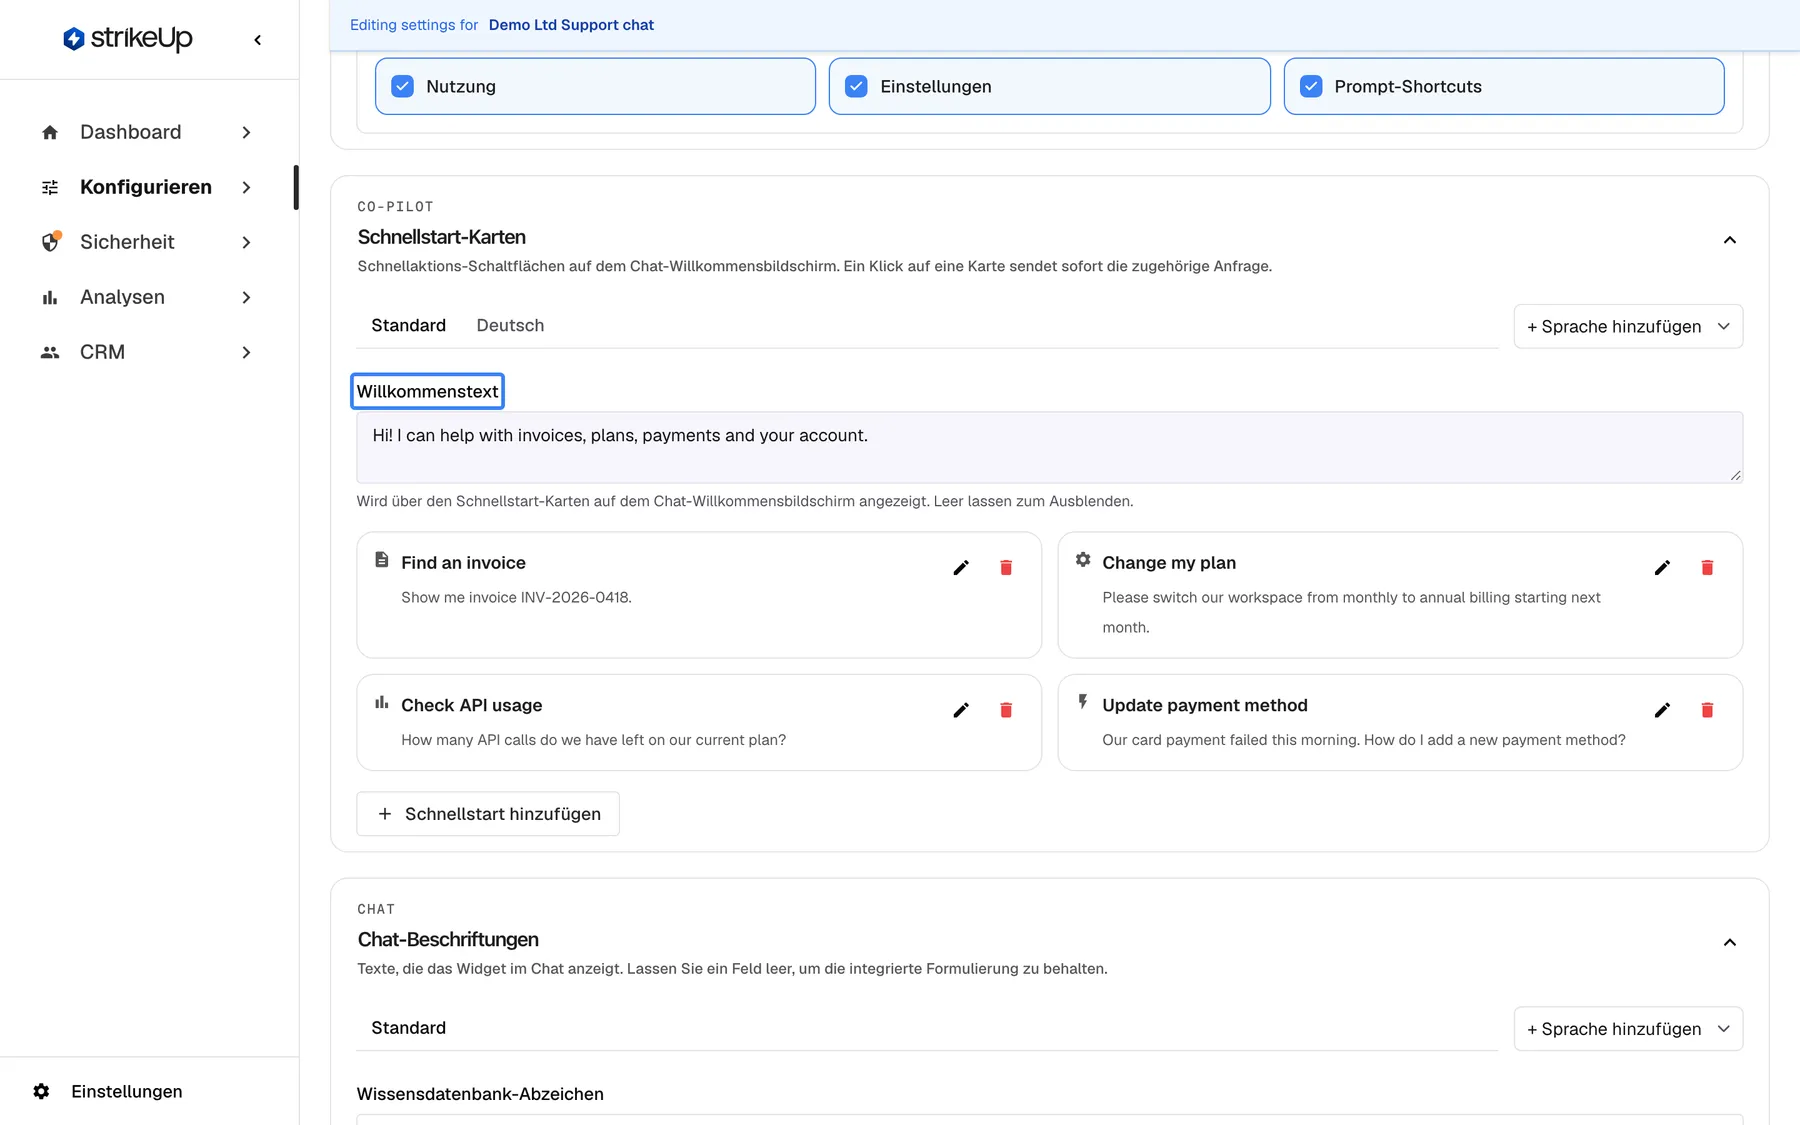The width and height of the screenshot is (1800, 1125).
Task: Click the Change my plan gear icon
Action: pyautogui.click(x=1083, y=560)
